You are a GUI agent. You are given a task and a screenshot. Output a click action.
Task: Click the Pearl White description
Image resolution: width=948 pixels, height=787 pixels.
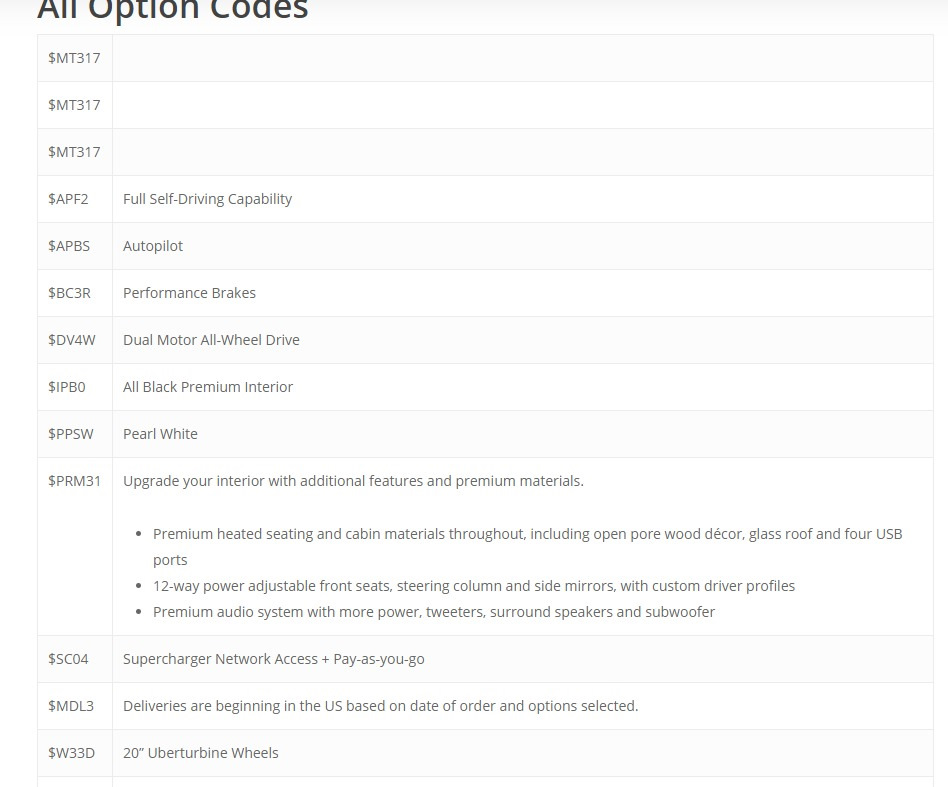pyautogui.click(x=160, y=434)
